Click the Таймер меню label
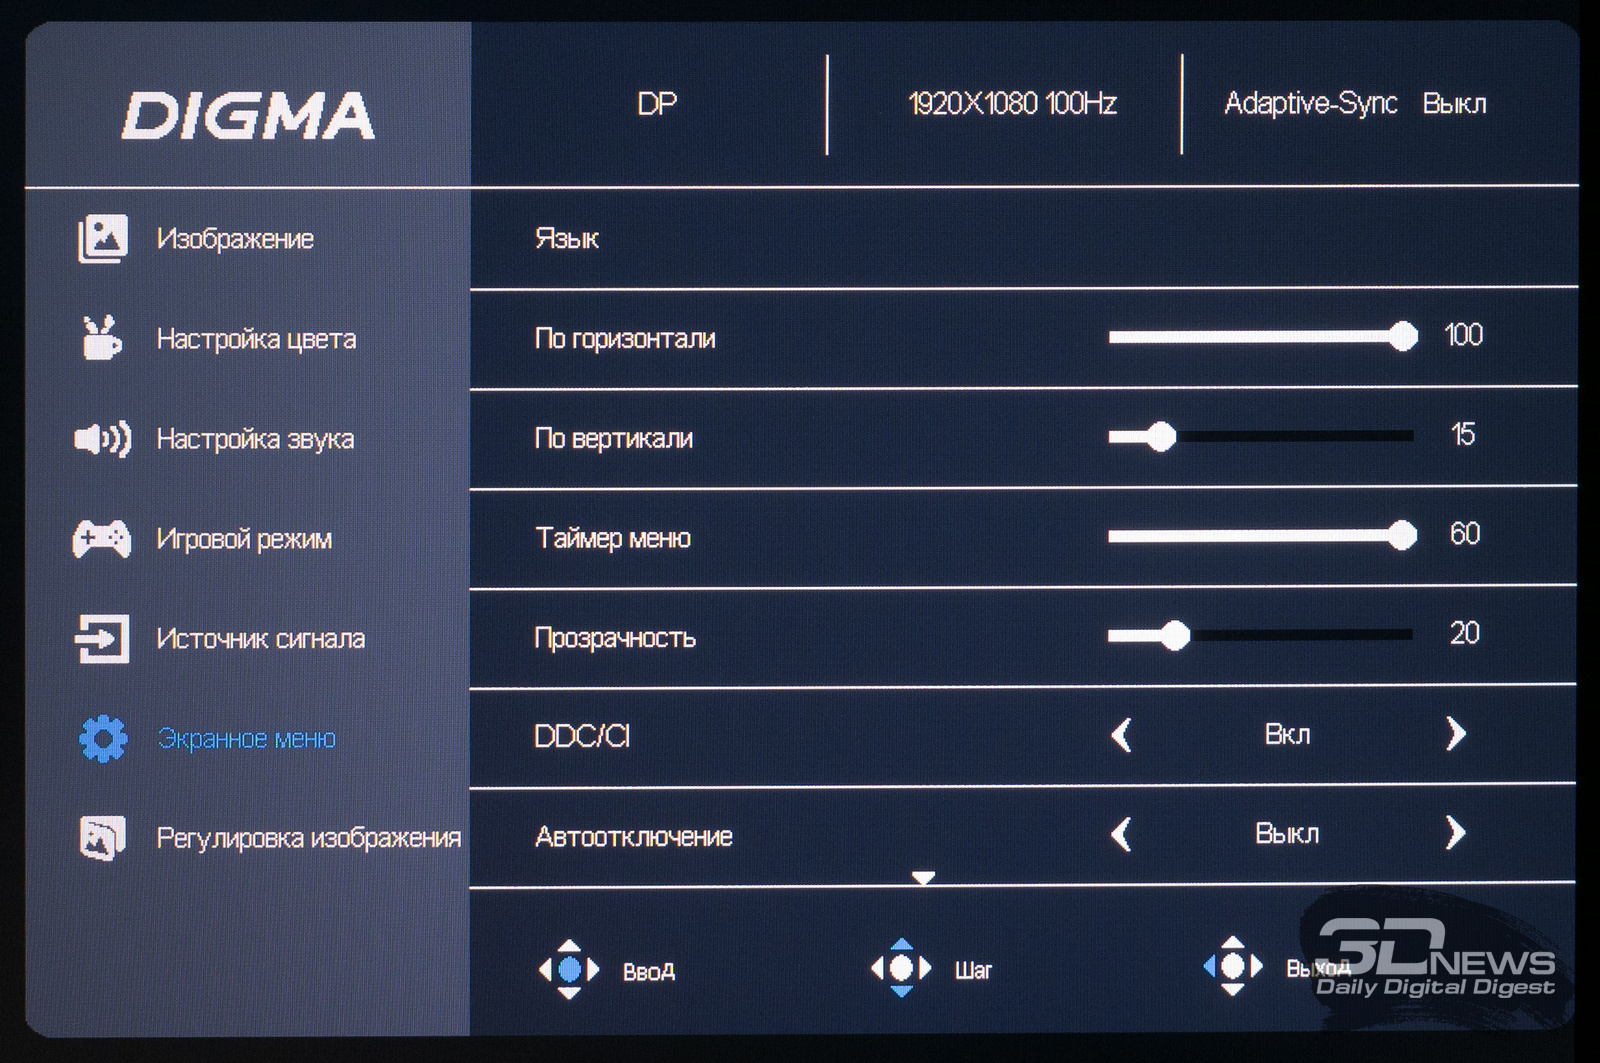Screen dimensions: 1600x1063 coord(613,538)
